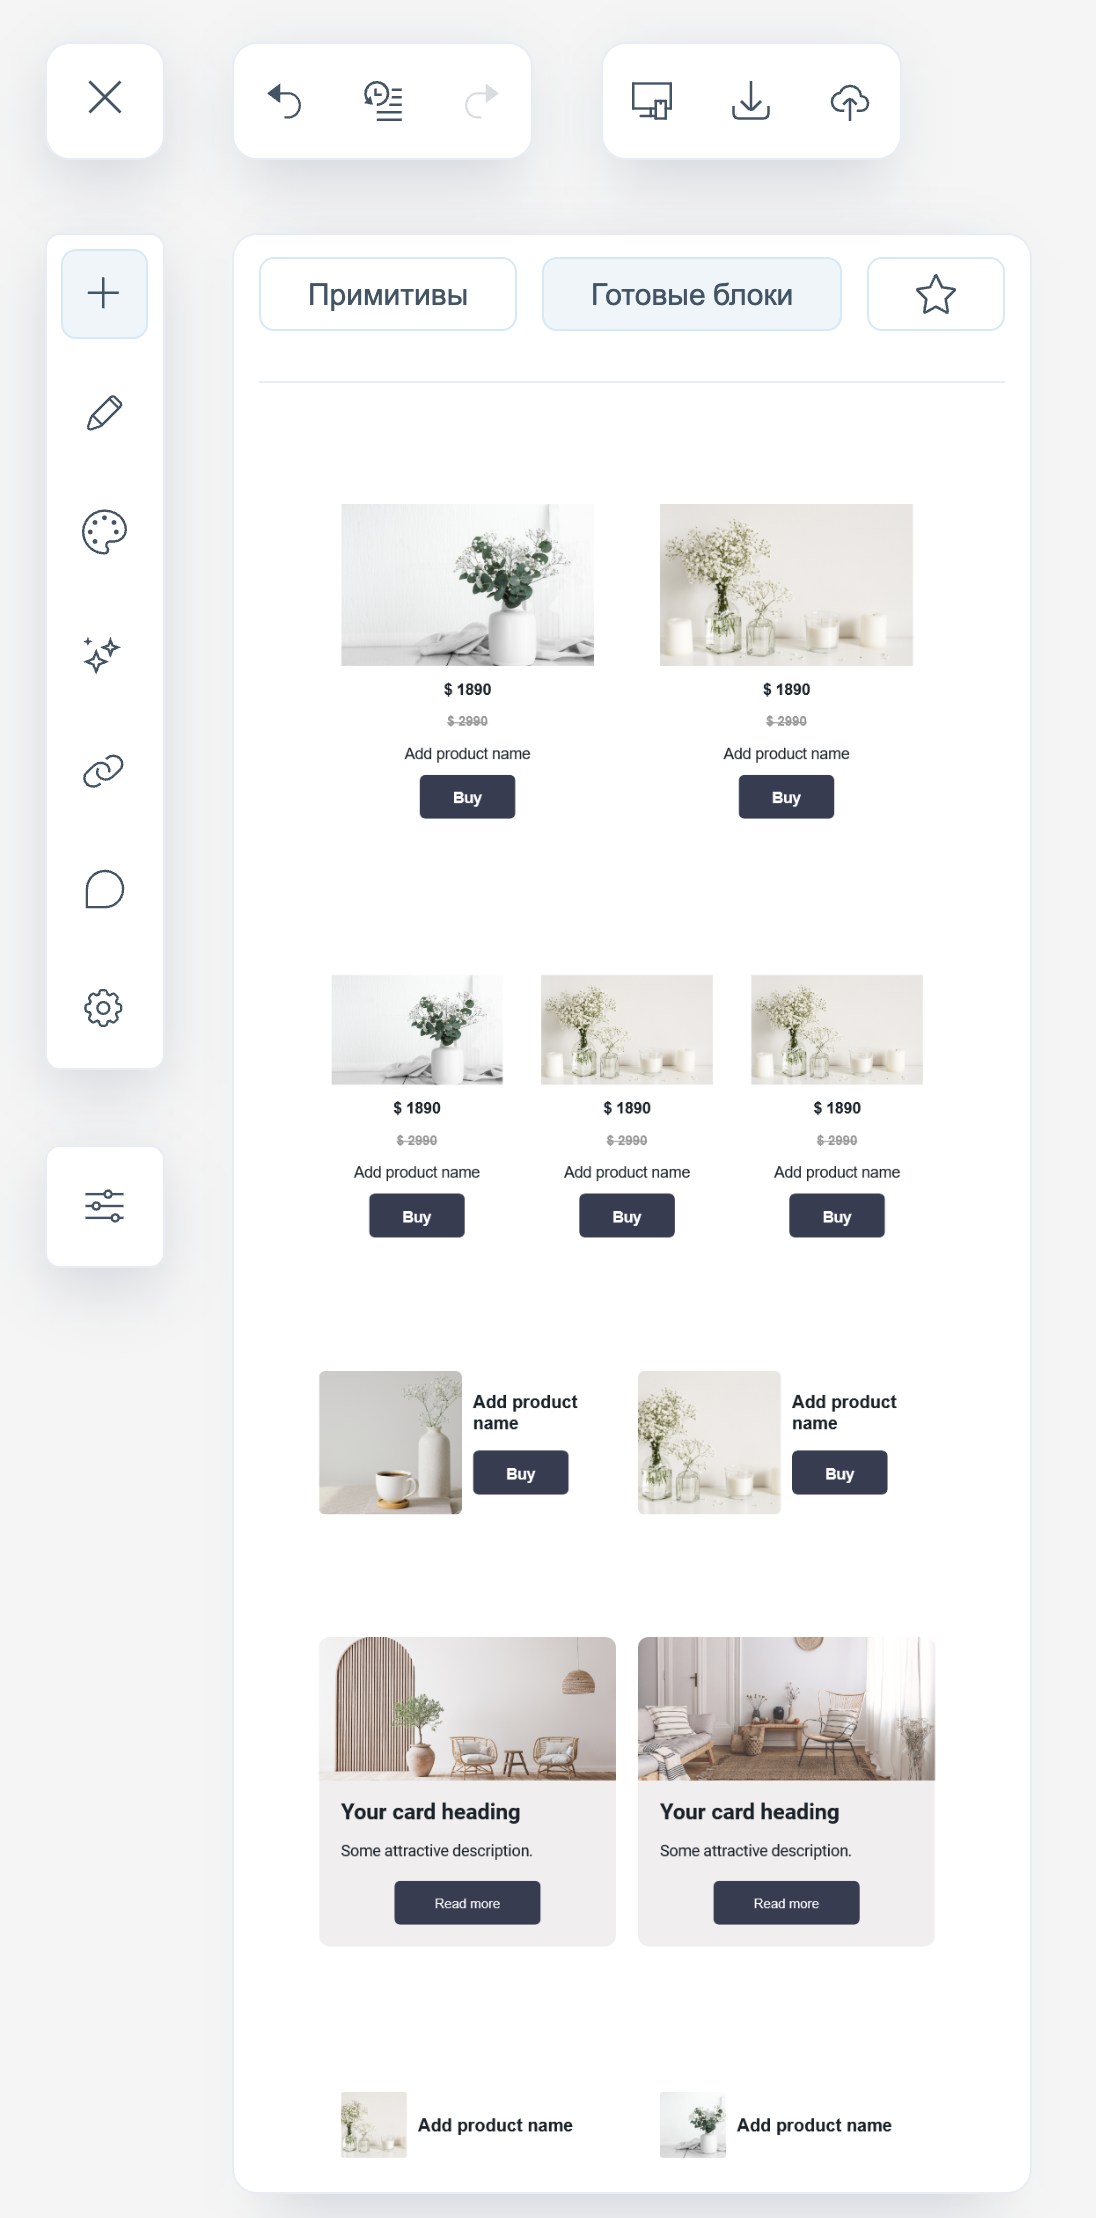Click the undo arrow icon

pyautogui.click(x=285, y=101)
